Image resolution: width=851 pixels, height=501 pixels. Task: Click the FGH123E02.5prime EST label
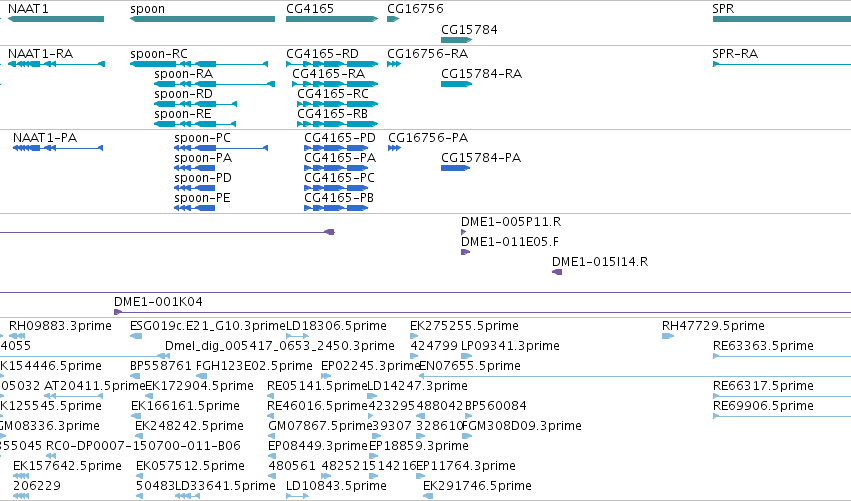[x=254, y=366]
